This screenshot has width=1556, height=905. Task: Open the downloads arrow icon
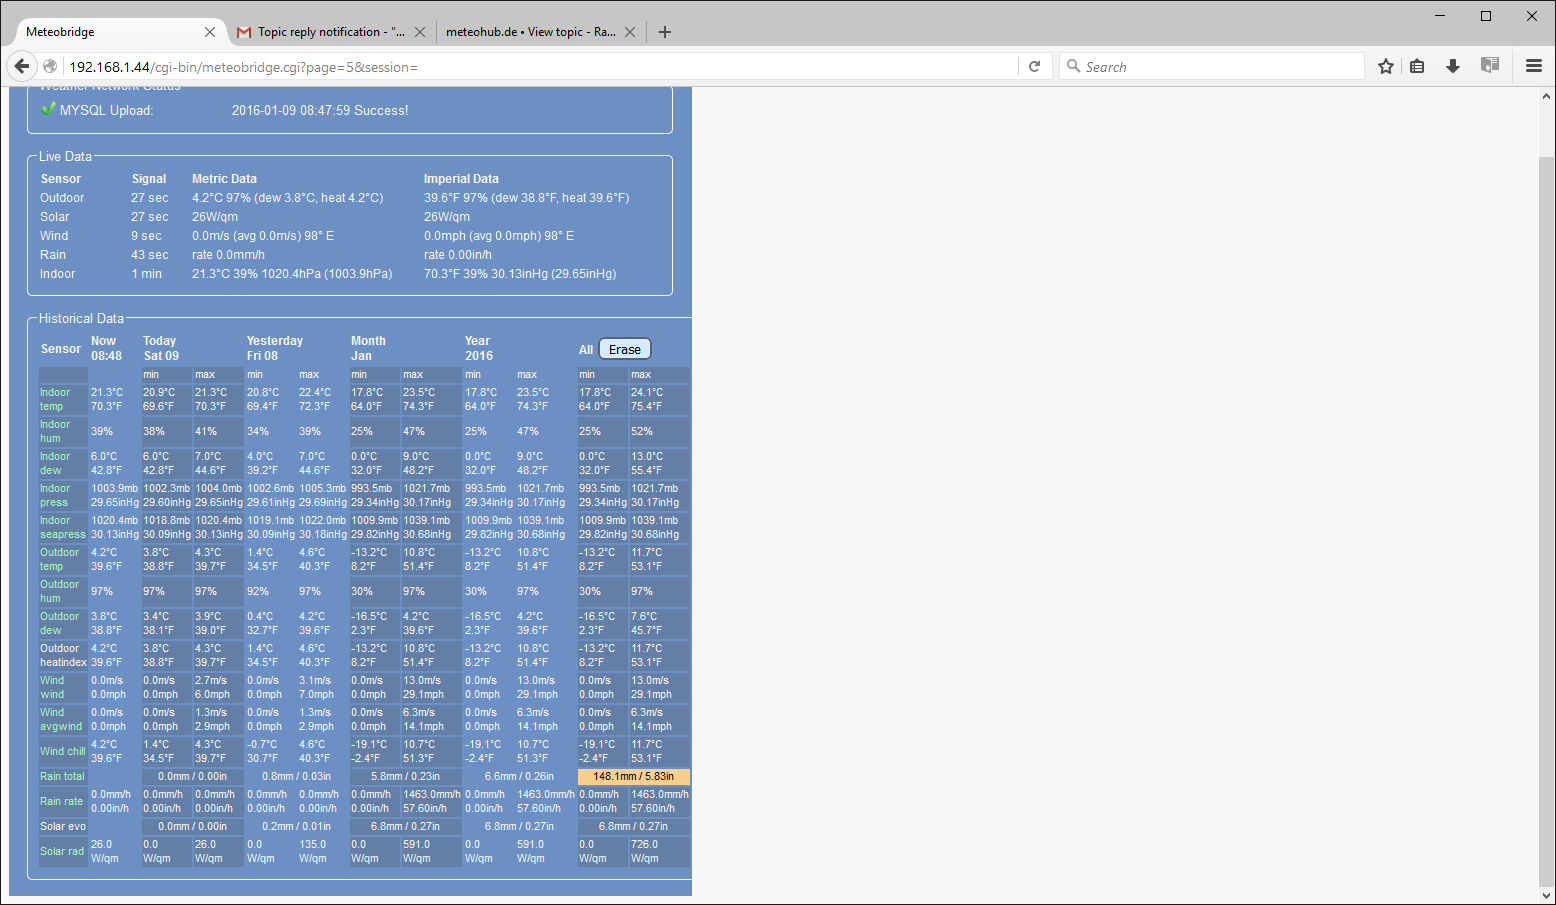(1452, 67)
